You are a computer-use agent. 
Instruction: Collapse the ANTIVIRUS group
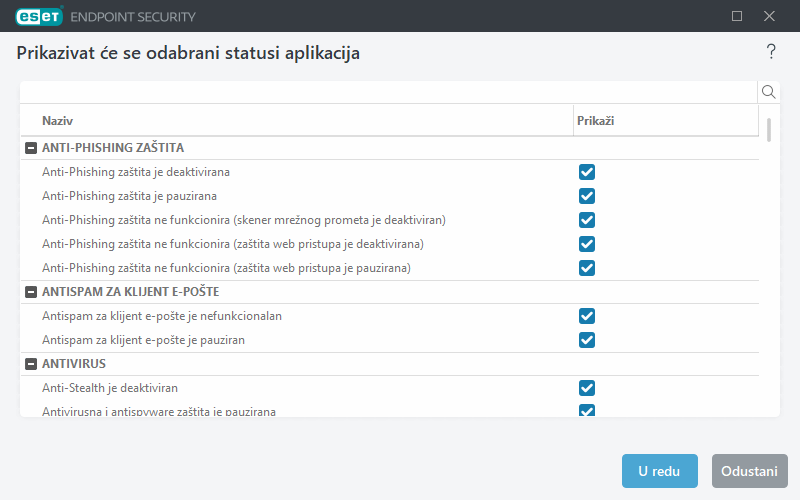31,364
